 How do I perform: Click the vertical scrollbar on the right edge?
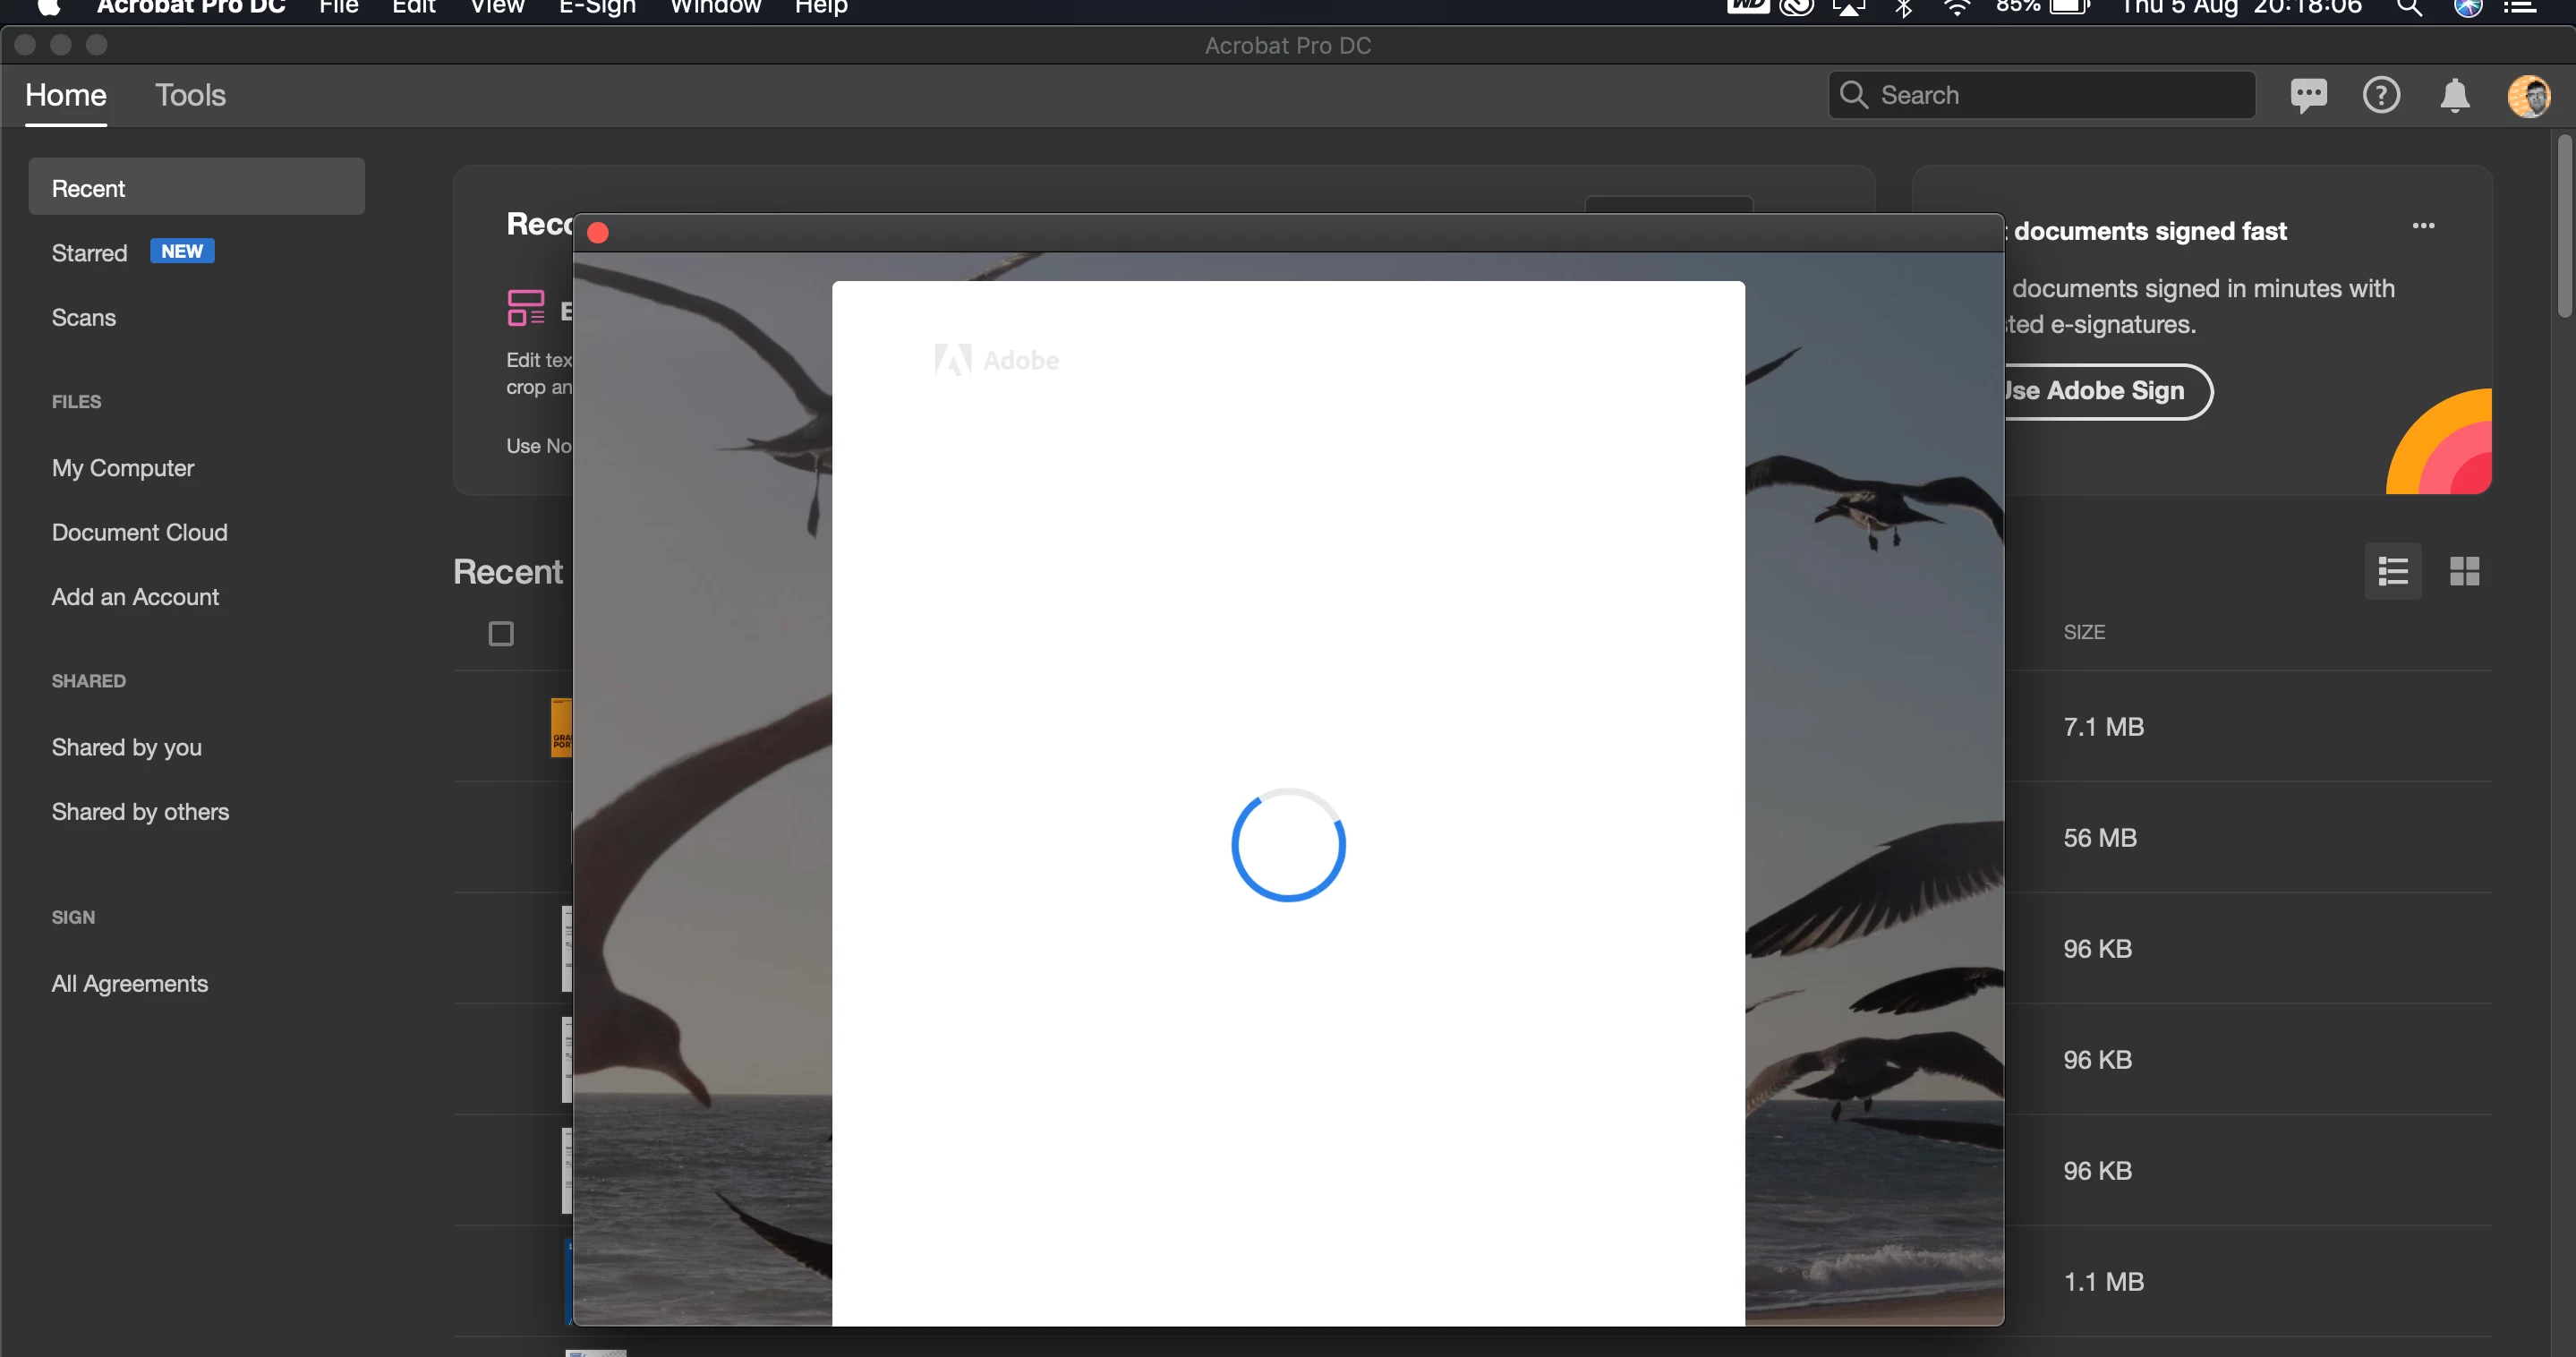(2565, 227)
